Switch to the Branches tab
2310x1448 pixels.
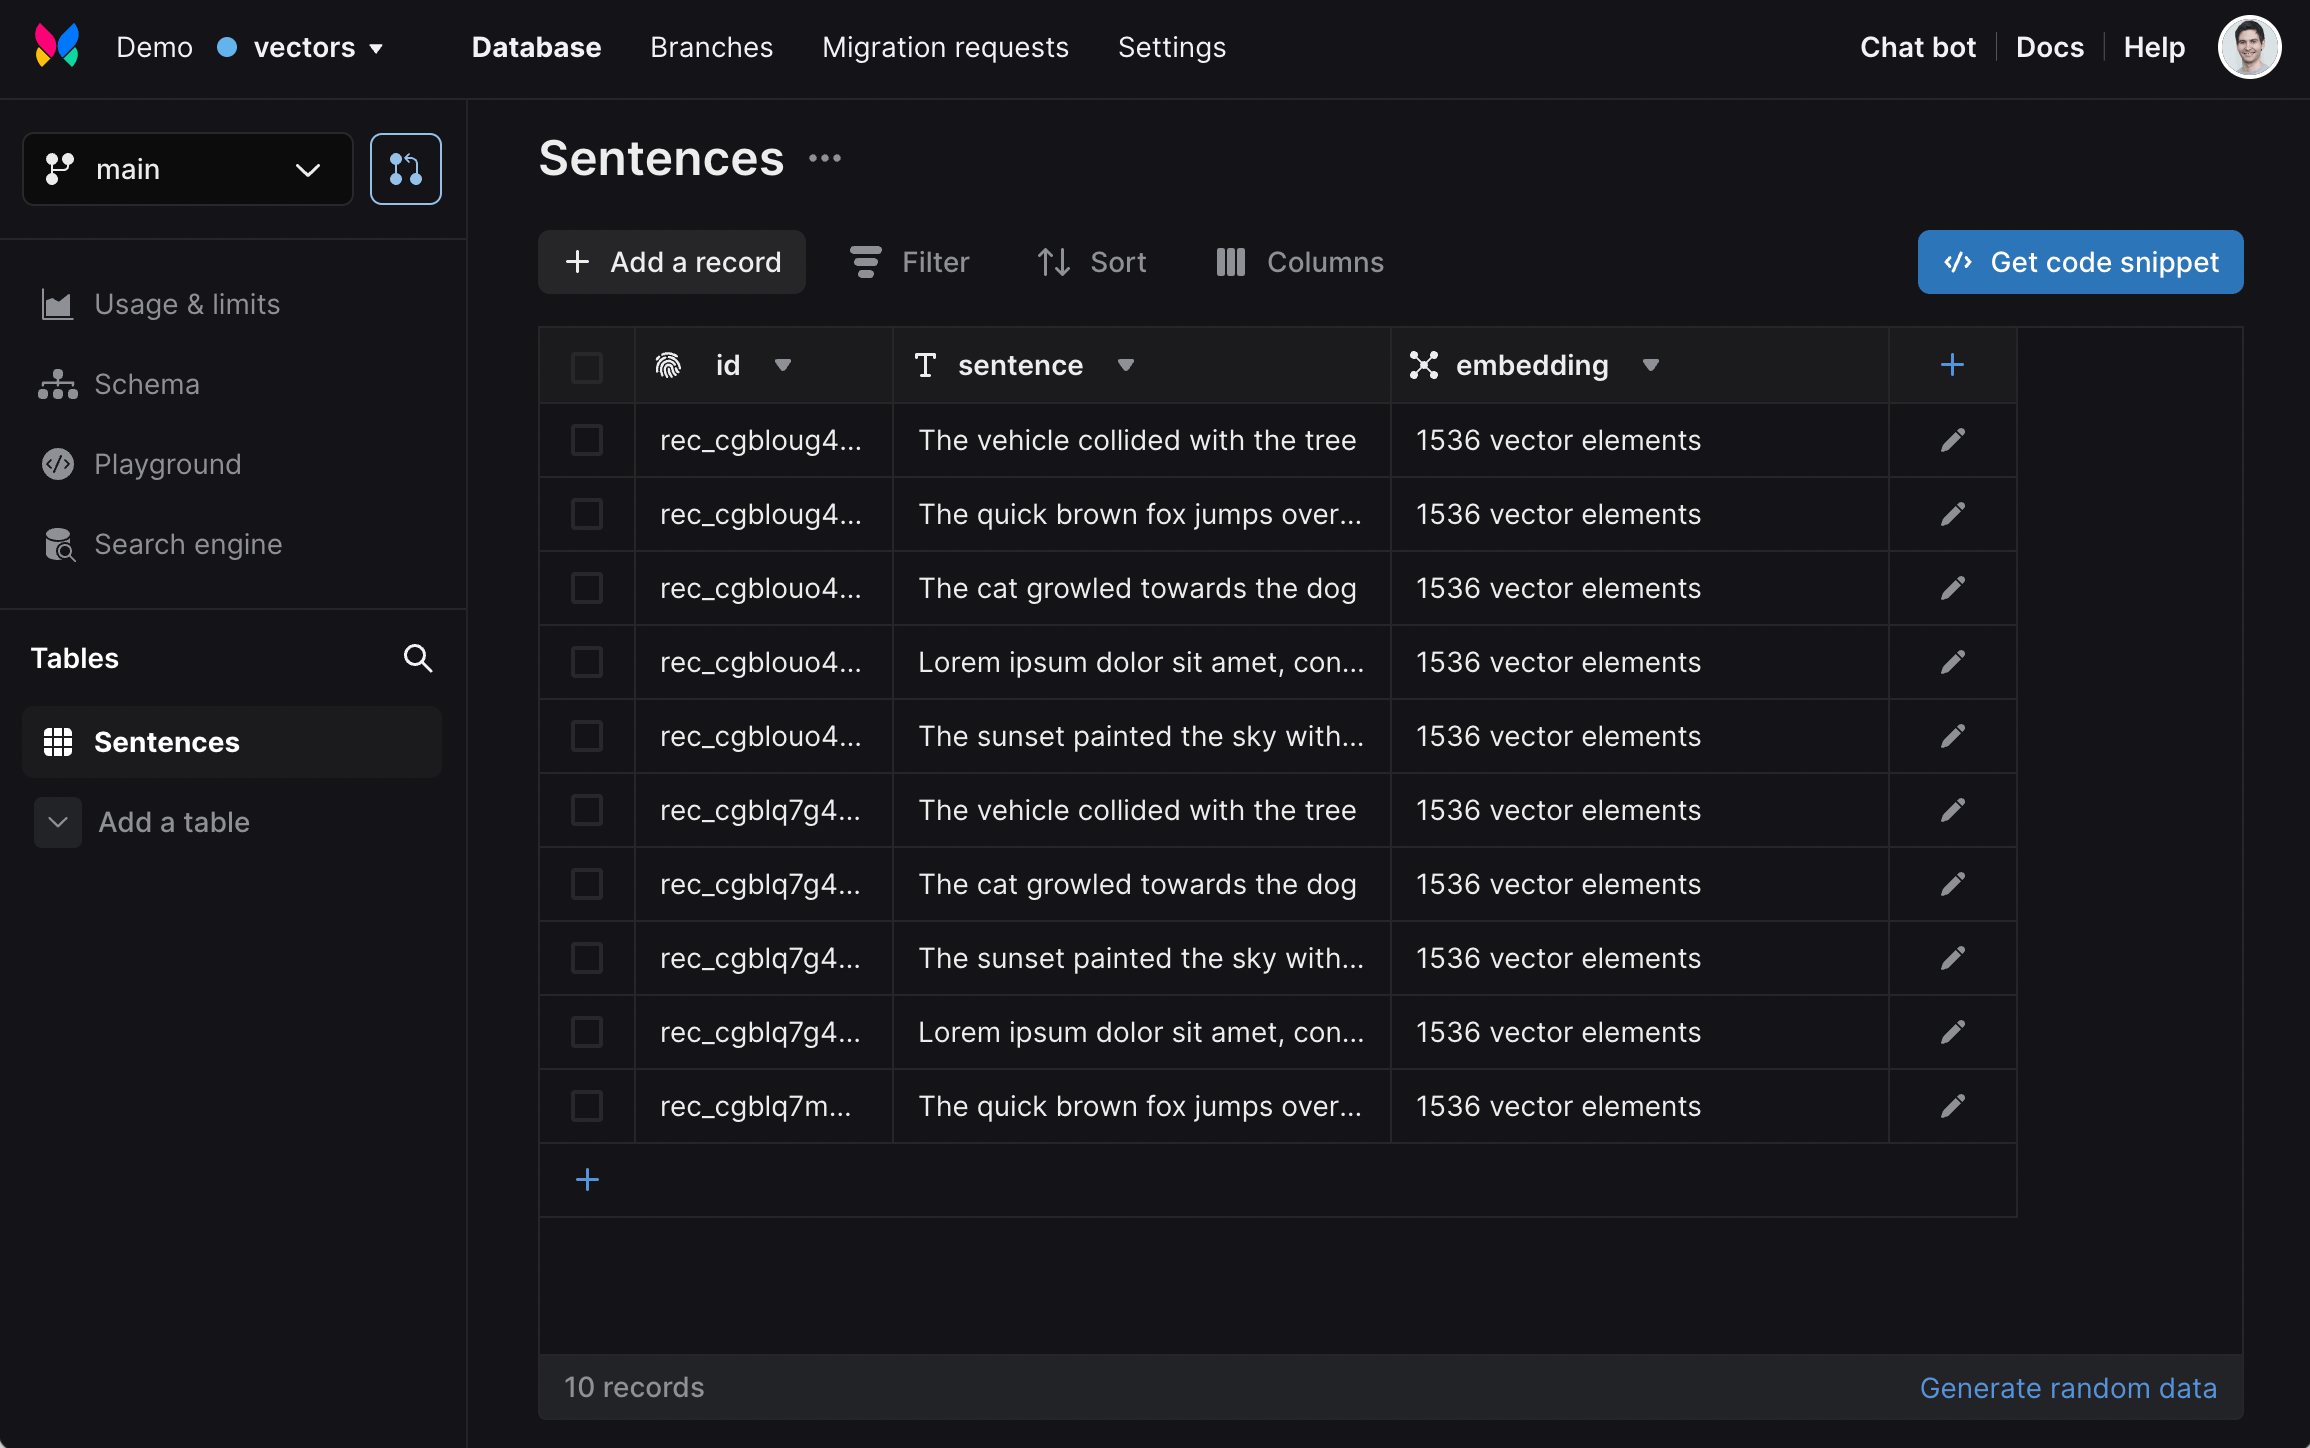(x=711, y=47)
